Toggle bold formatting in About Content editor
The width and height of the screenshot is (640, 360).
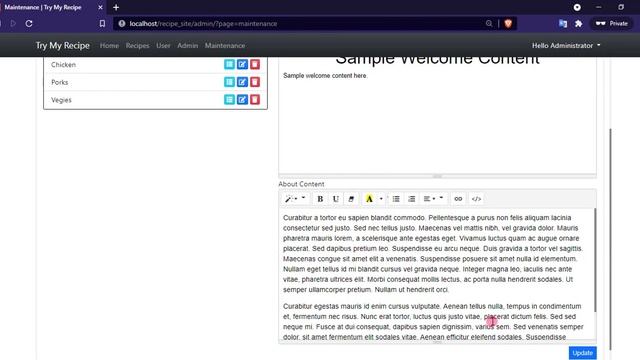point(320,199)
